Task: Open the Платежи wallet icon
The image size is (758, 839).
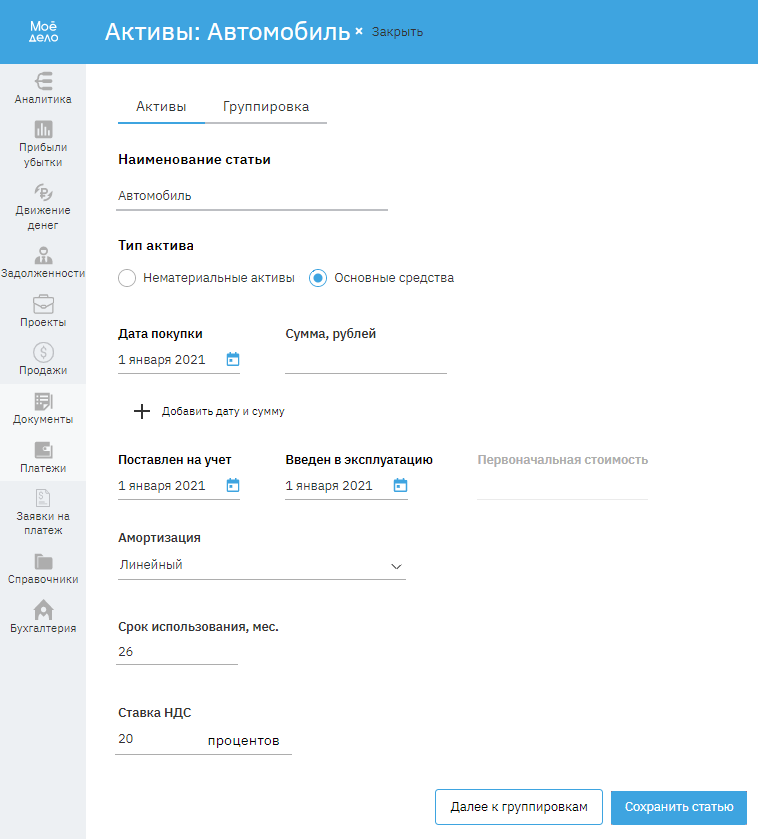Action: pos(43,450)
